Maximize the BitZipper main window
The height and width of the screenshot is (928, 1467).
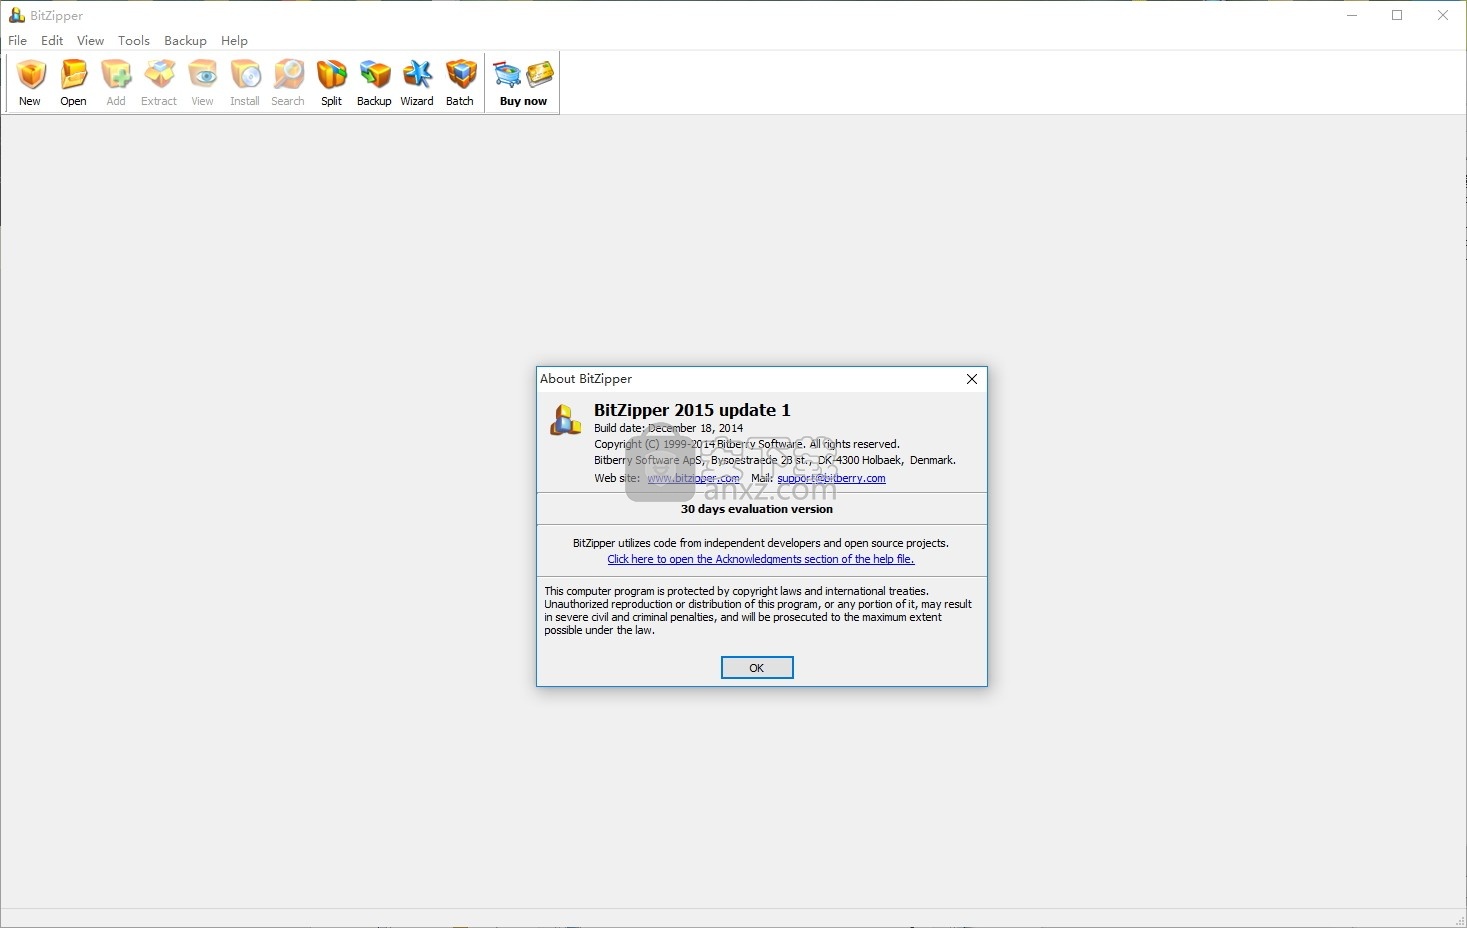(x=1397, y=15)
